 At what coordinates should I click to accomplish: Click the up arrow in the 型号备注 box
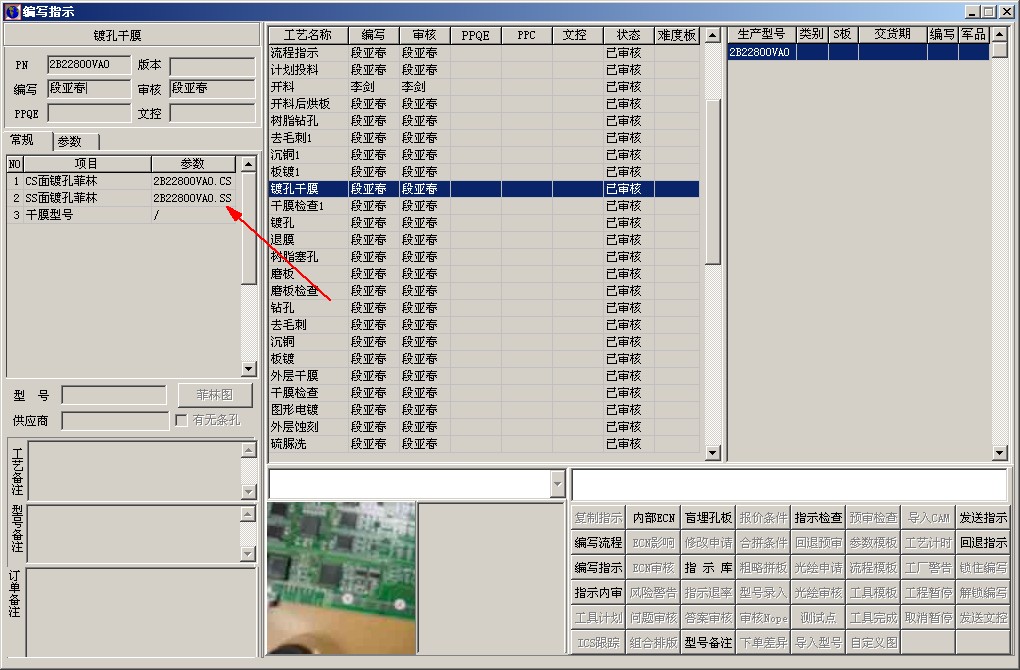point(248,514)
